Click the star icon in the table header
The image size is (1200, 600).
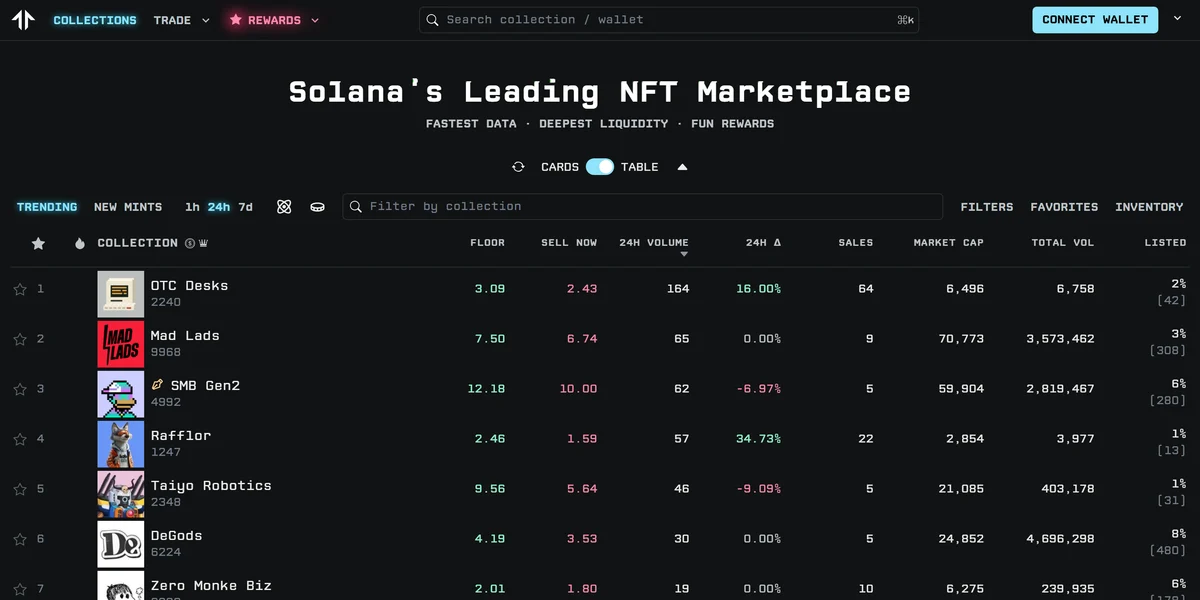[38, 243]
